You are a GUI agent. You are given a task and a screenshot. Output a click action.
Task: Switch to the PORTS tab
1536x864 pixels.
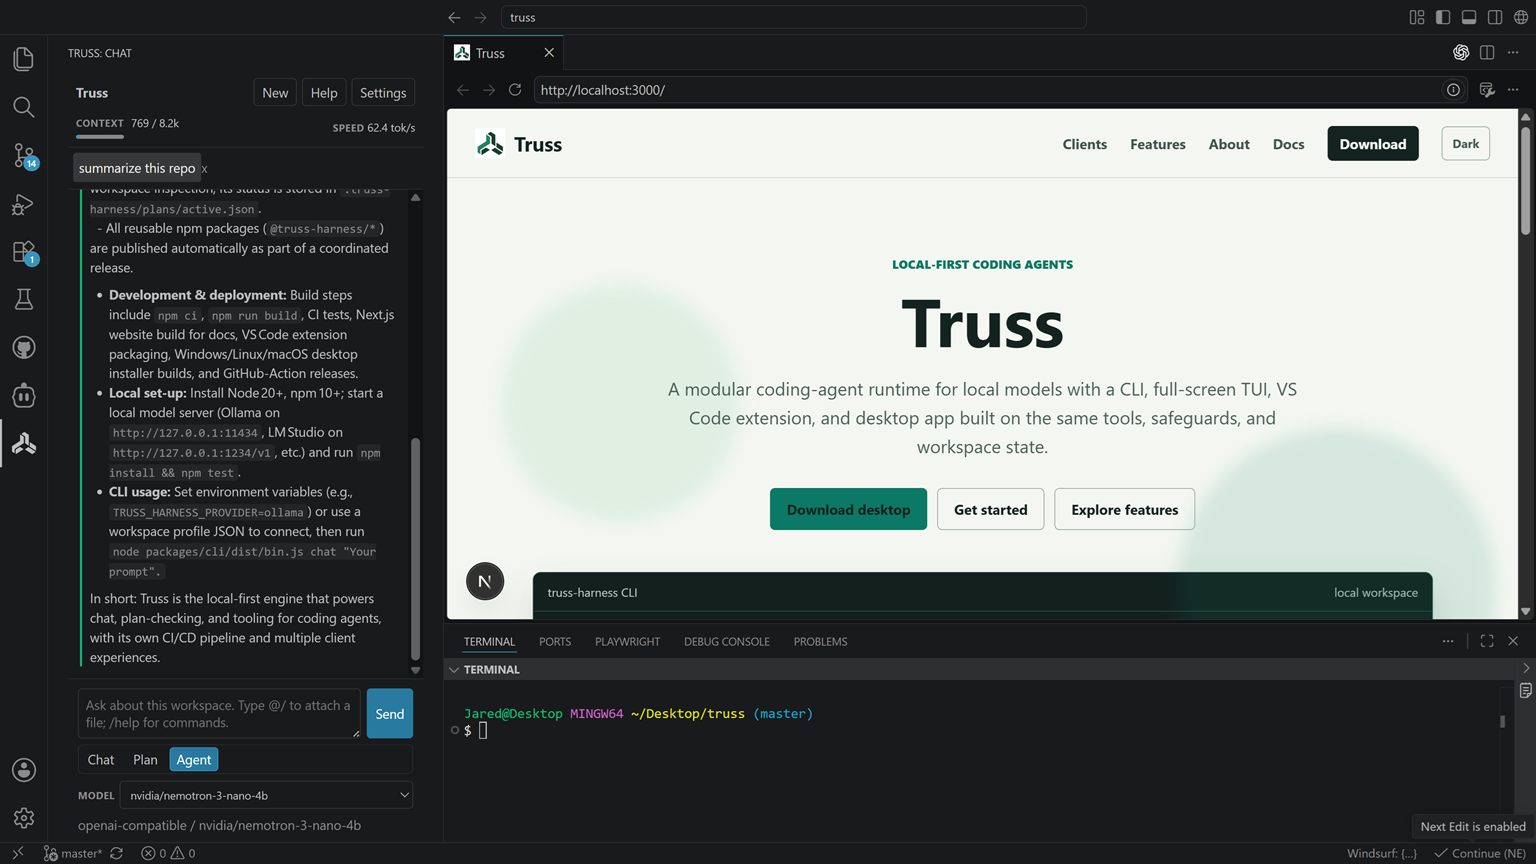[x=555, y=642]
